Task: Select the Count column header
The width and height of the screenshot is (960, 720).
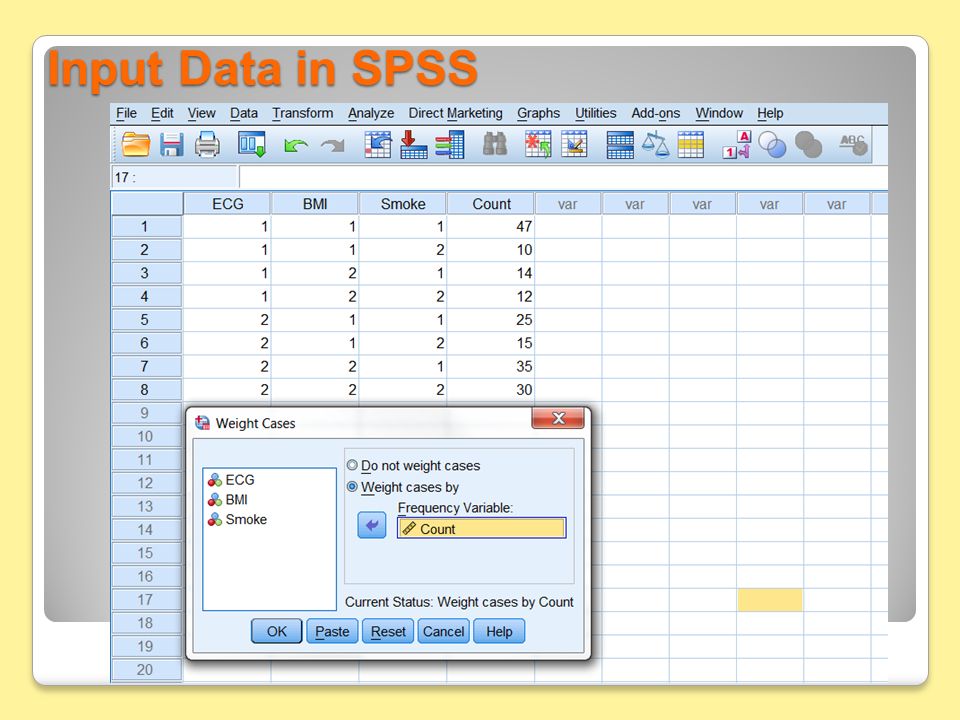Action: (491, 204)
